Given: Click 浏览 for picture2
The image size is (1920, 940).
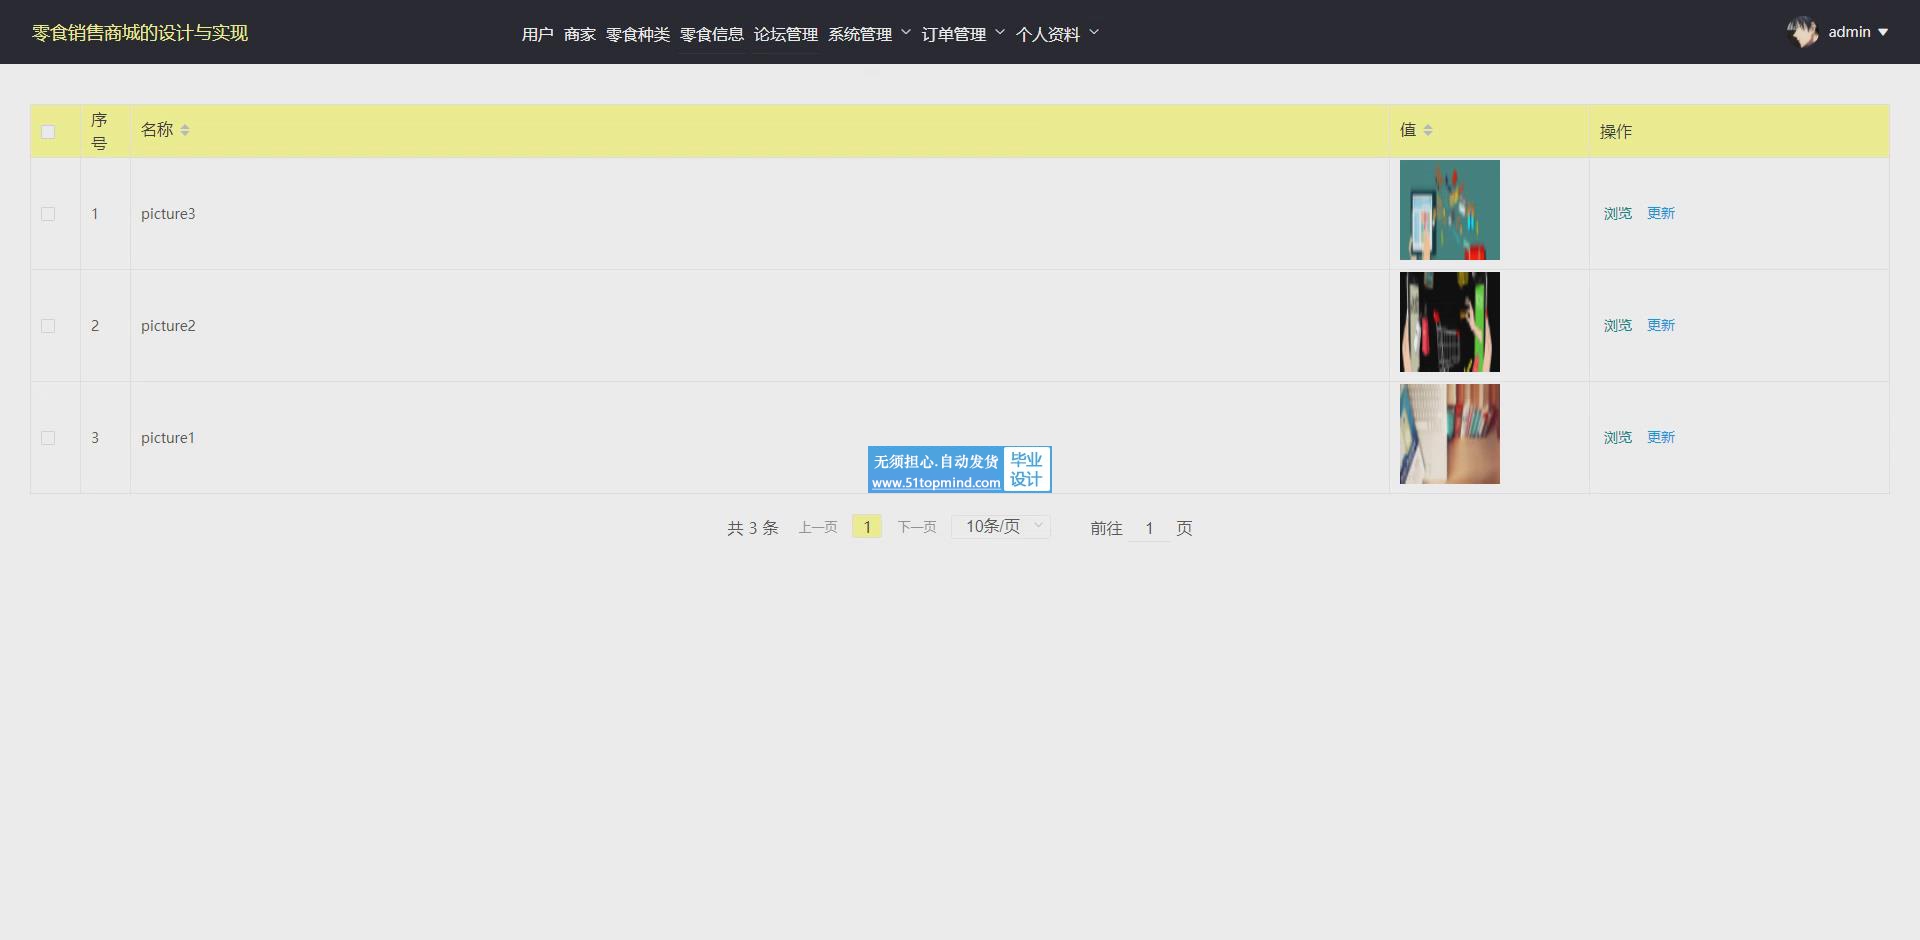Looking at the screenshot, I should tap(1617, 326).
